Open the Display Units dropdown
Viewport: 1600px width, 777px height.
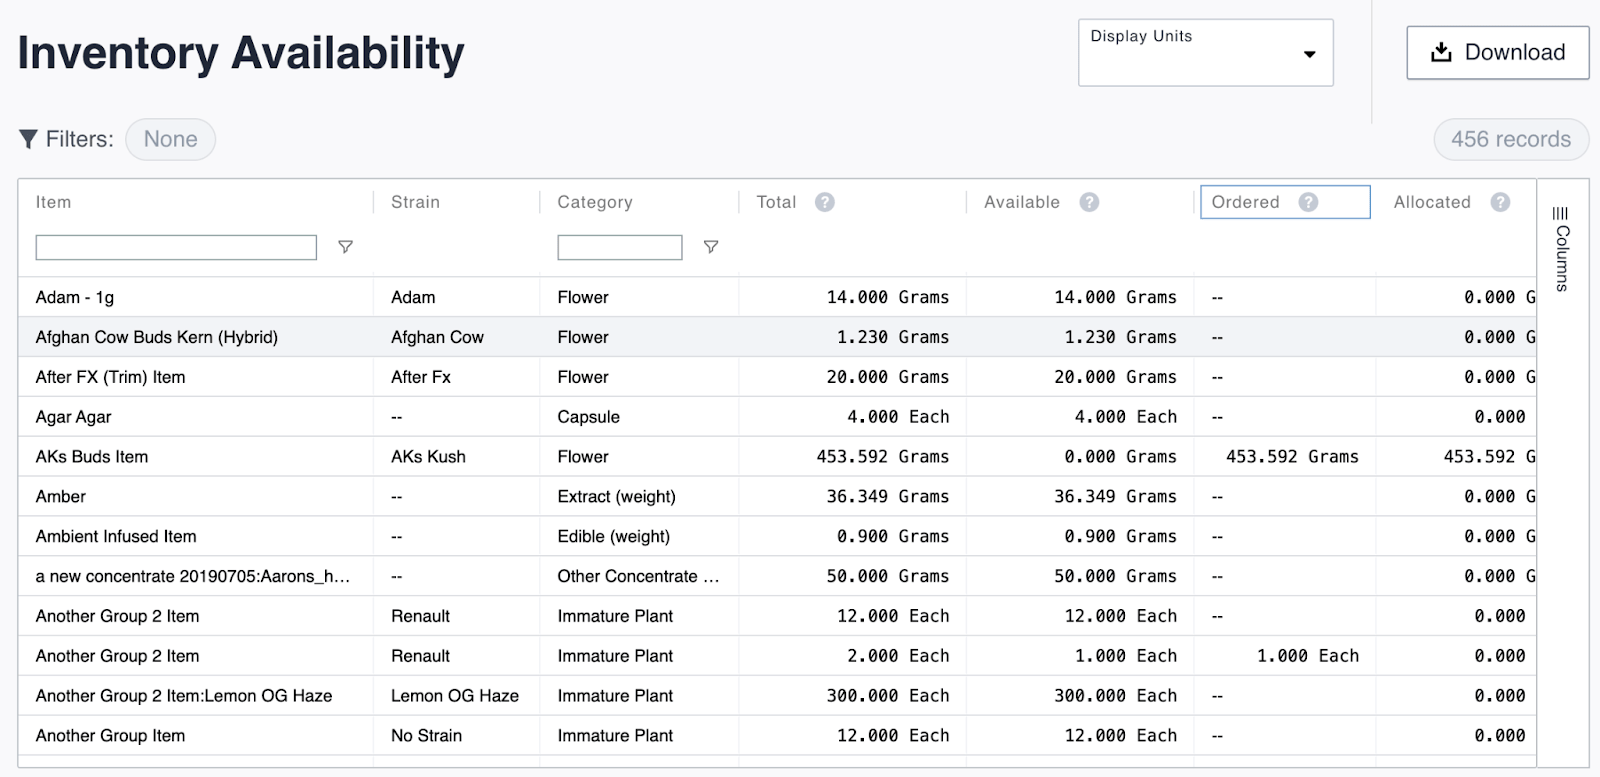(x=1205, y=53)
